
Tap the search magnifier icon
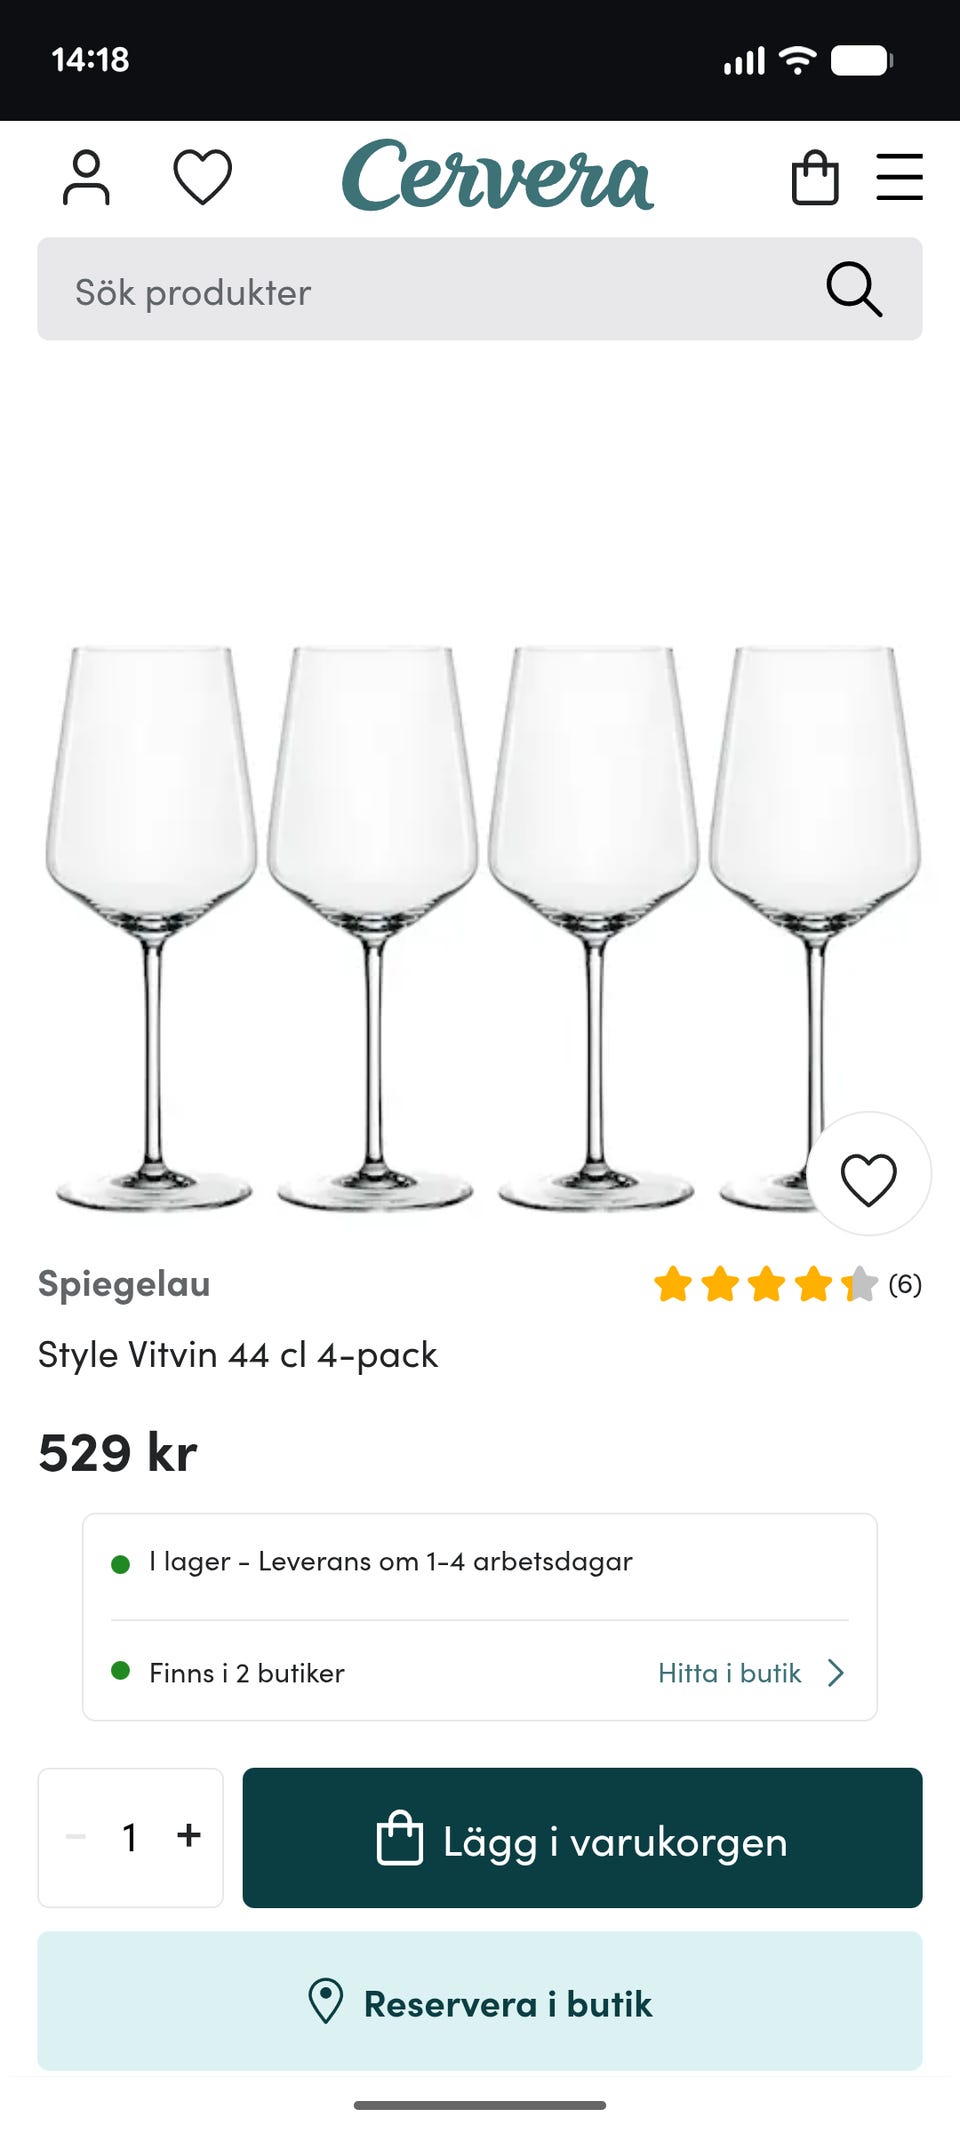tap(854, 290)
